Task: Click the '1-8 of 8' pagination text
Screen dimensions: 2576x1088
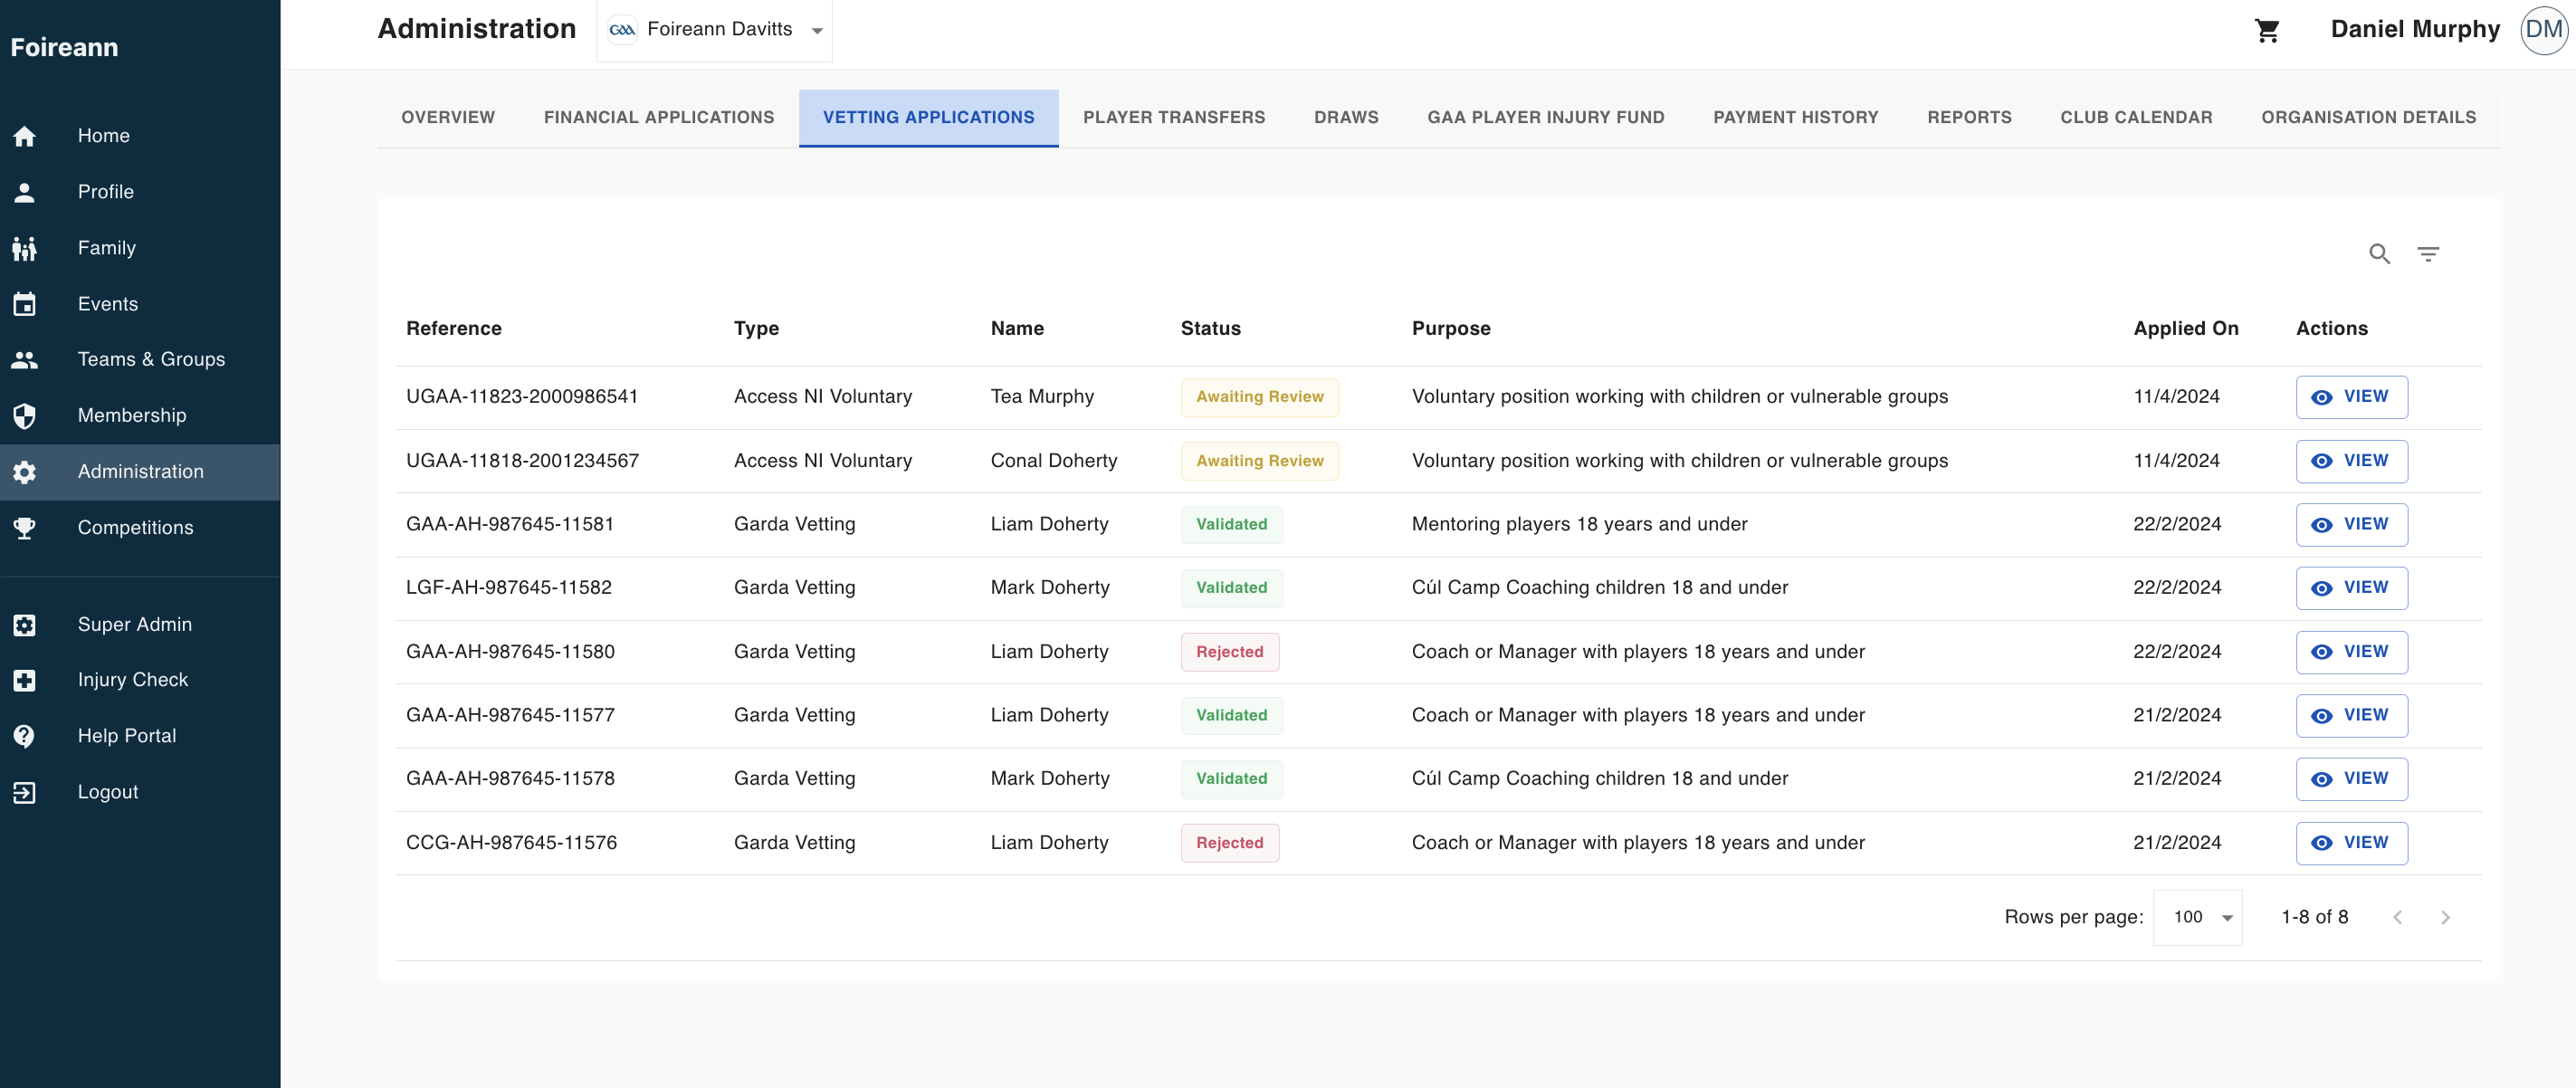Action: point(2314,917)
